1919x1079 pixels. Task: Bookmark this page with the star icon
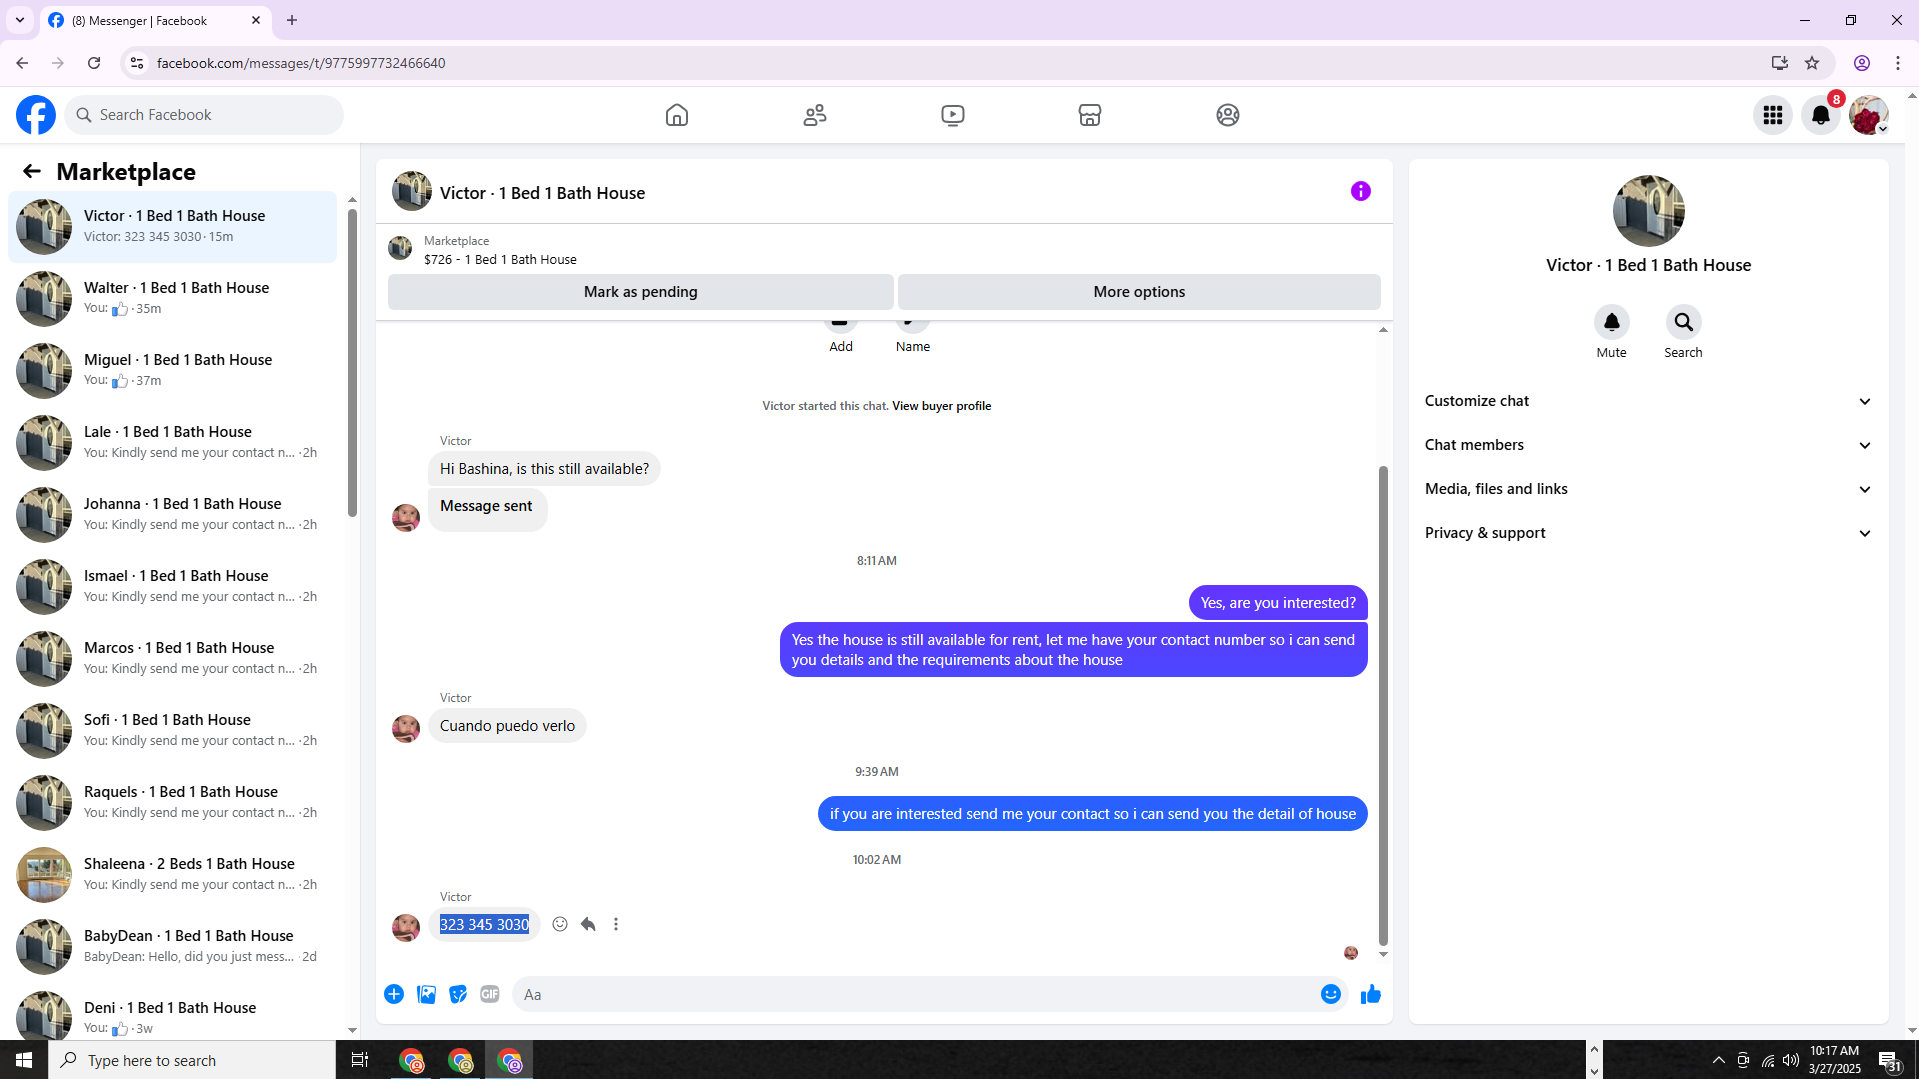pos(1812,63)
